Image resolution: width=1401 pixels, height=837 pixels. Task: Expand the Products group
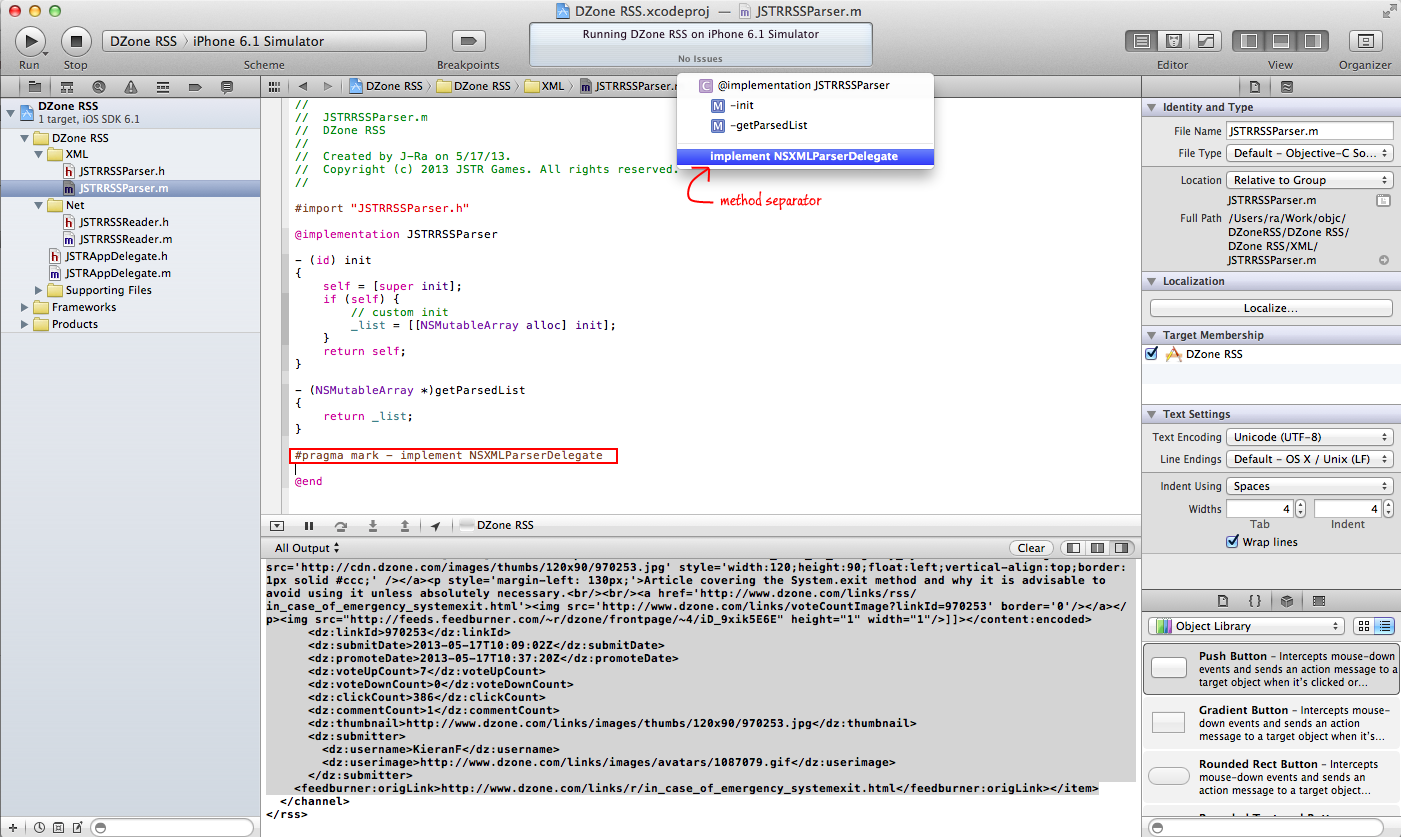(26, 324)
